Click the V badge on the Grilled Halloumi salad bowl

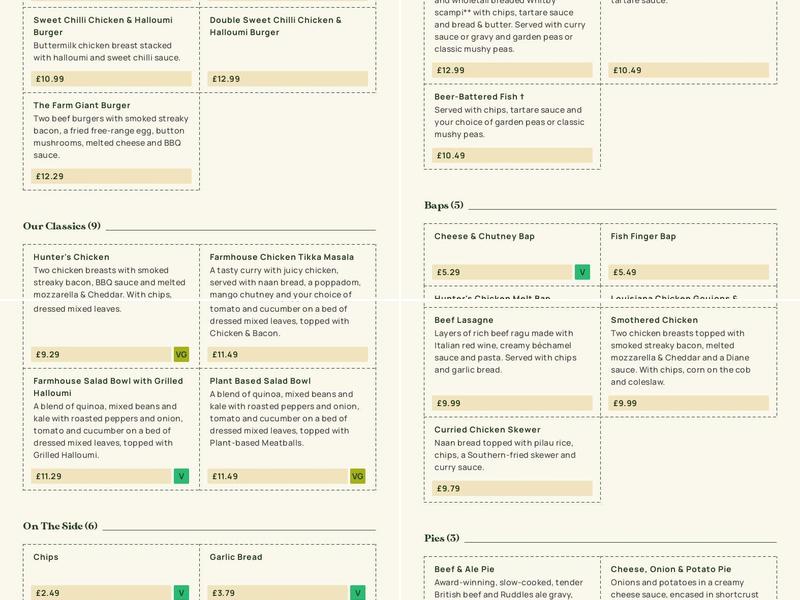pyautogui.click(x=181, y=476)
